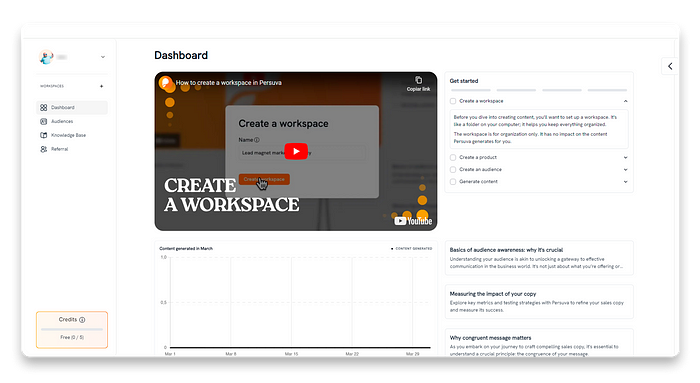Click 'Content generated in March' chart title
The width and height of the screenshot is (700, 383).
coord(186,249)
